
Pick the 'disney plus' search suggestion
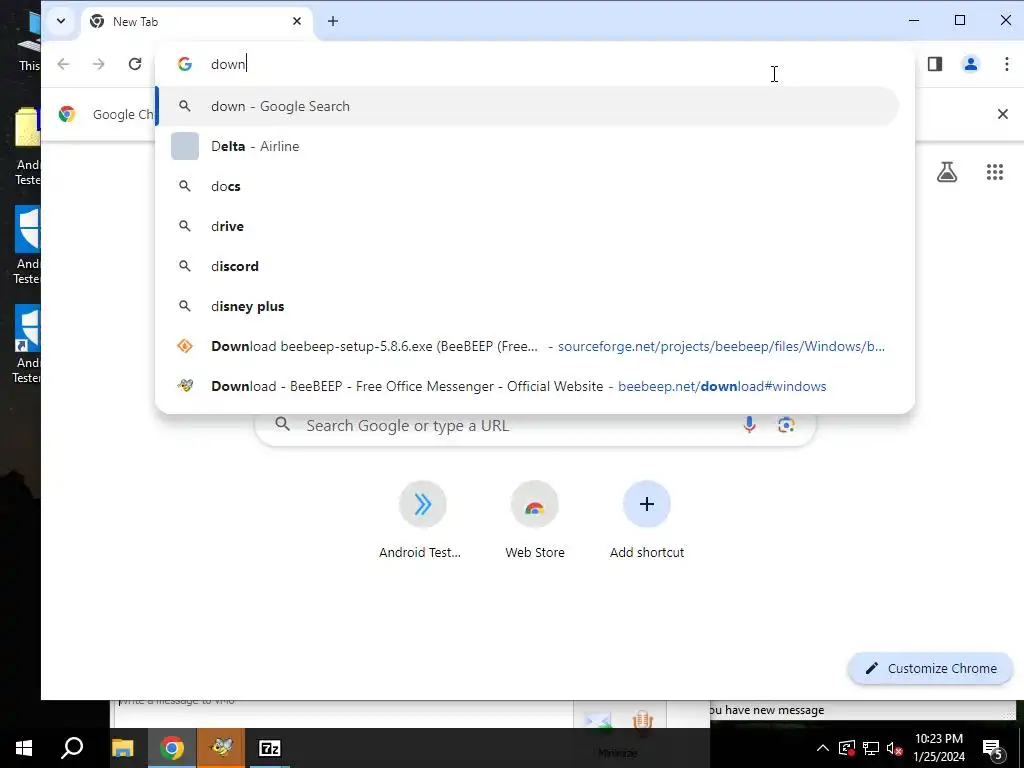pyautogui.click(x=528, y=306)
